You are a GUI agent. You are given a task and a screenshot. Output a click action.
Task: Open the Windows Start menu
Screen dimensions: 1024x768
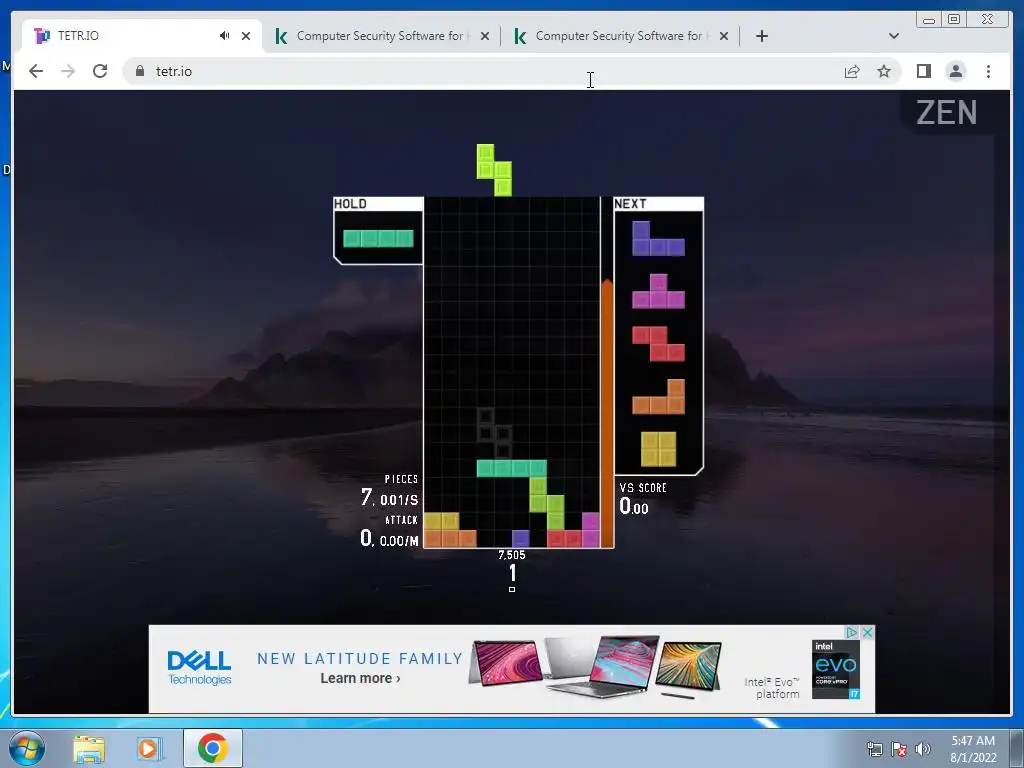click(x=26, y=748)
